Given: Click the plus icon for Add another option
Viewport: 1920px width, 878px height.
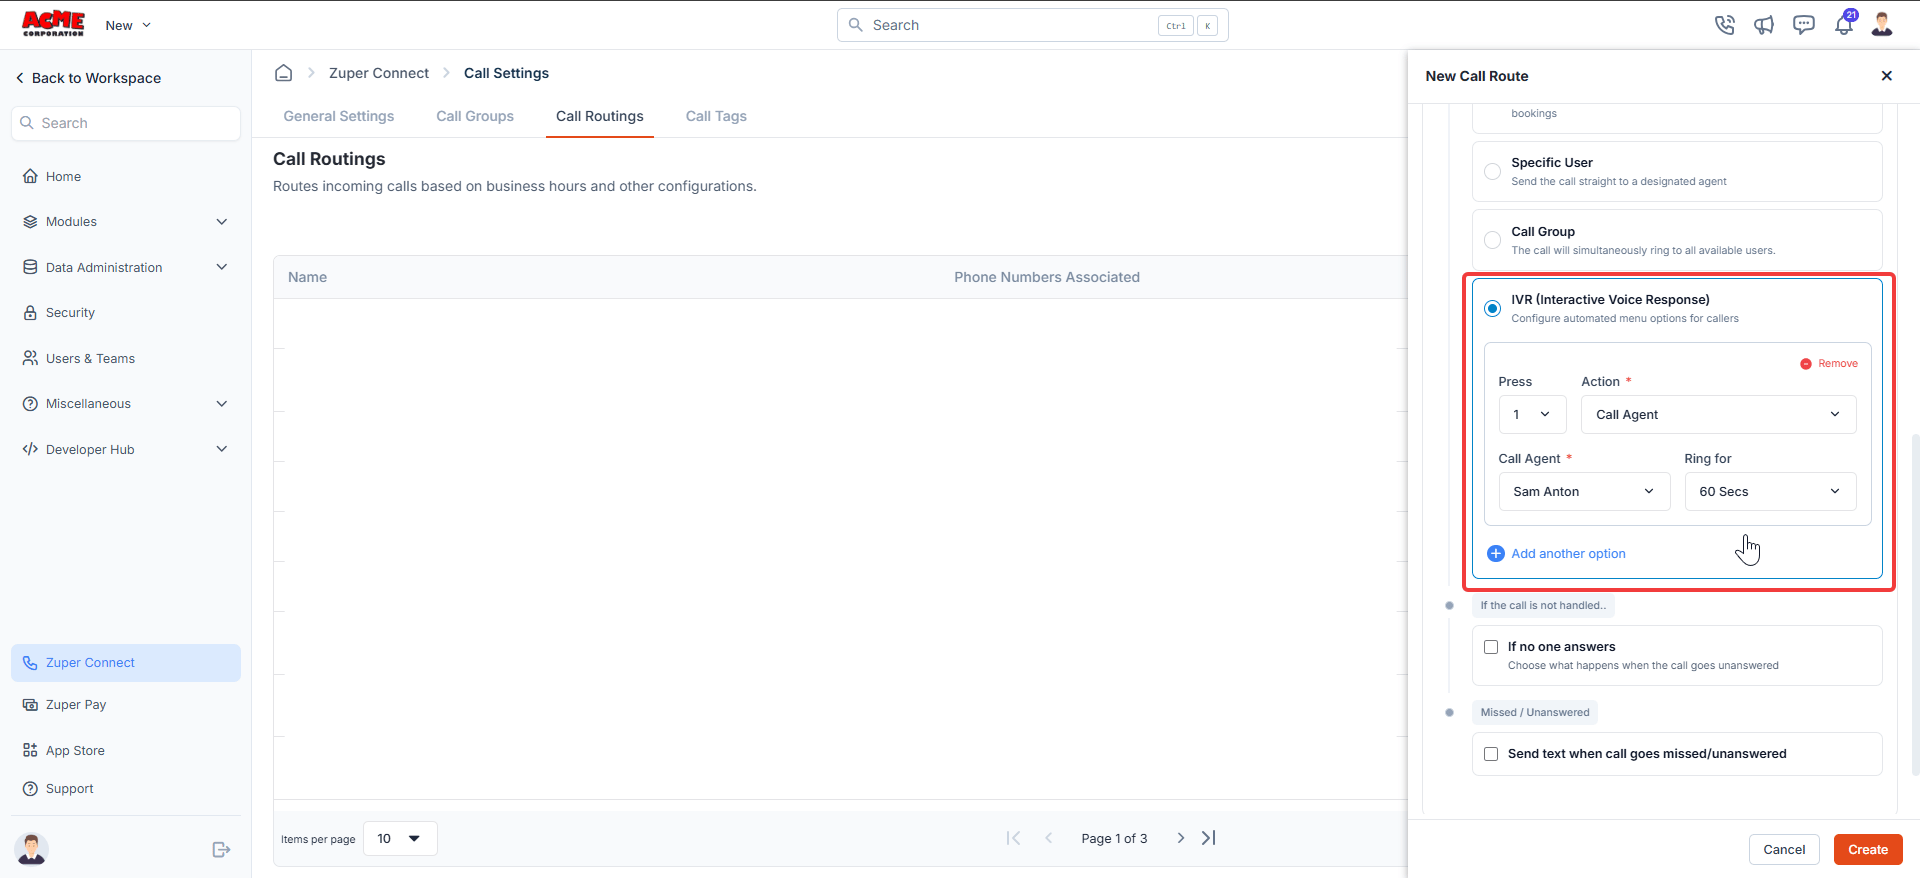Looking at the screenshot, I should (1496, 554).
